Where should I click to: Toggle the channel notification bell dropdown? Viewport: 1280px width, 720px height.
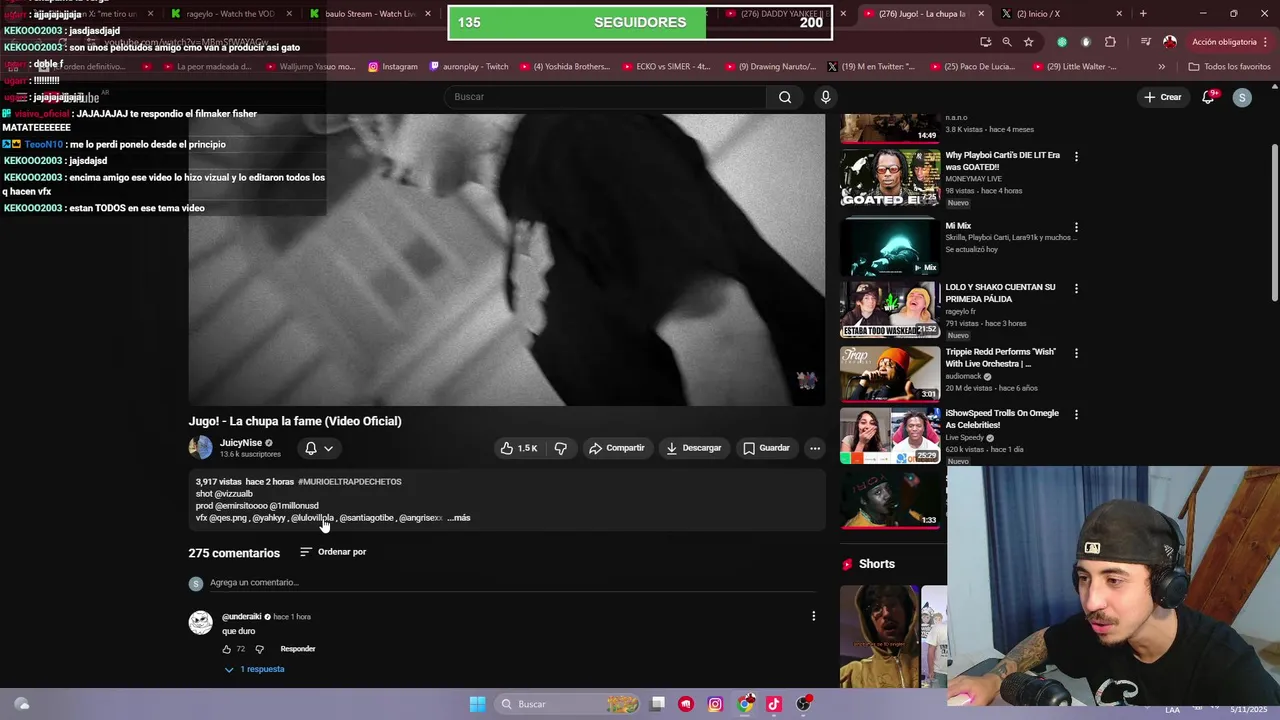click(x=318, y=448)
